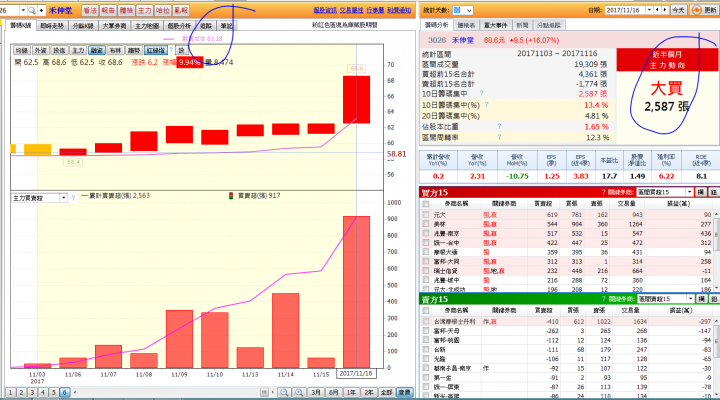Toggle the select-all checkbox in 買方15 header row
The image size is (720, 400).
(426, 203)
